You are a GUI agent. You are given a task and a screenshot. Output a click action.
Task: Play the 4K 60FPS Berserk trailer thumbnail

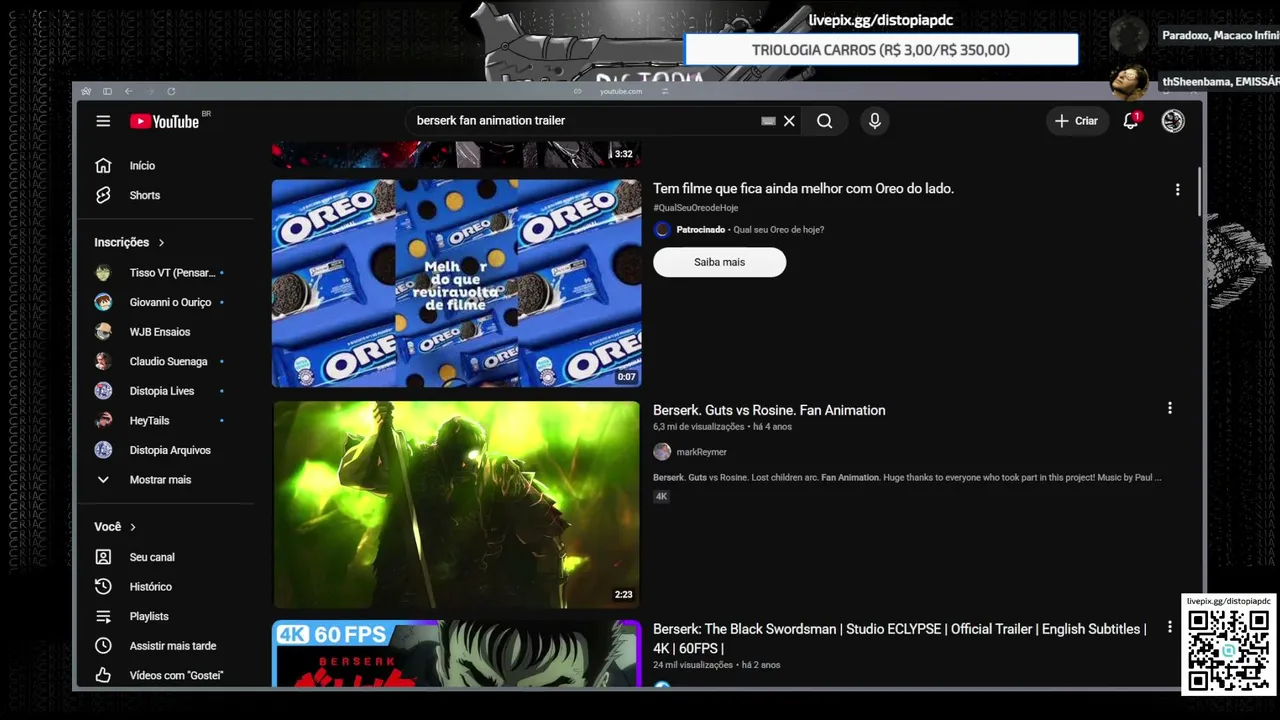pyautogui.click(x=456, y=653)
